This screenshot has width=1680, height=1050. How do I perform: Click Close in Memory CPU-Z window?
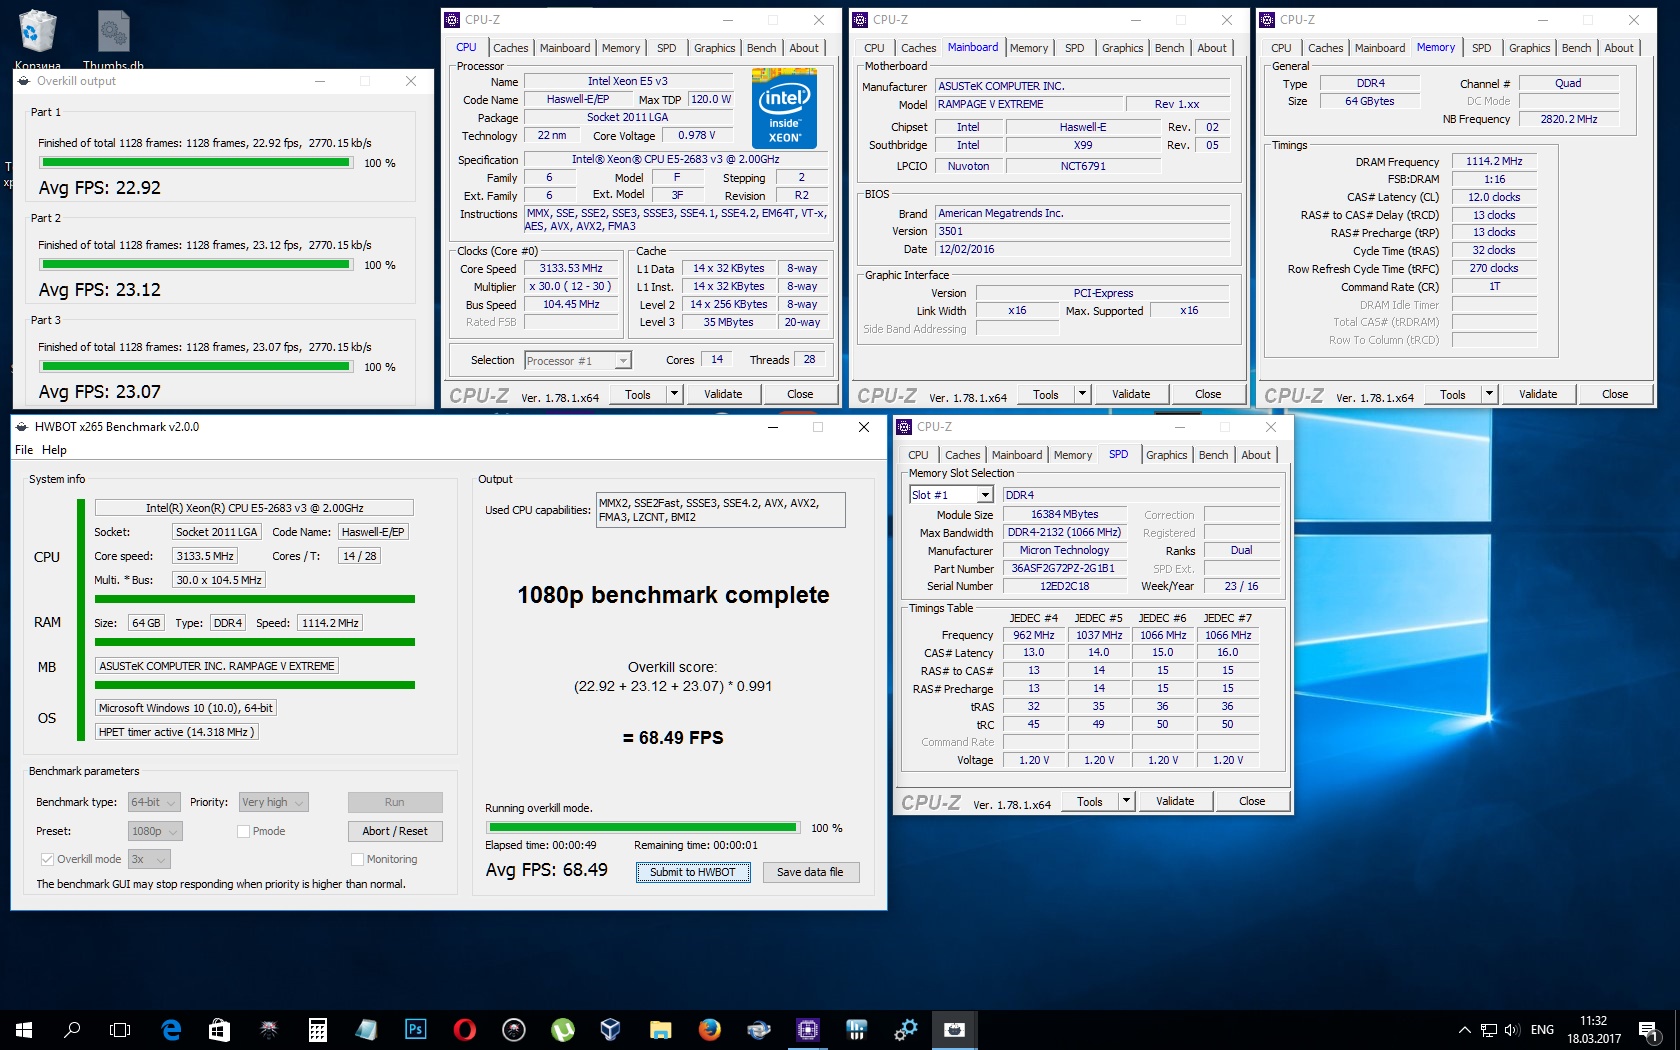pos(1614,394)
